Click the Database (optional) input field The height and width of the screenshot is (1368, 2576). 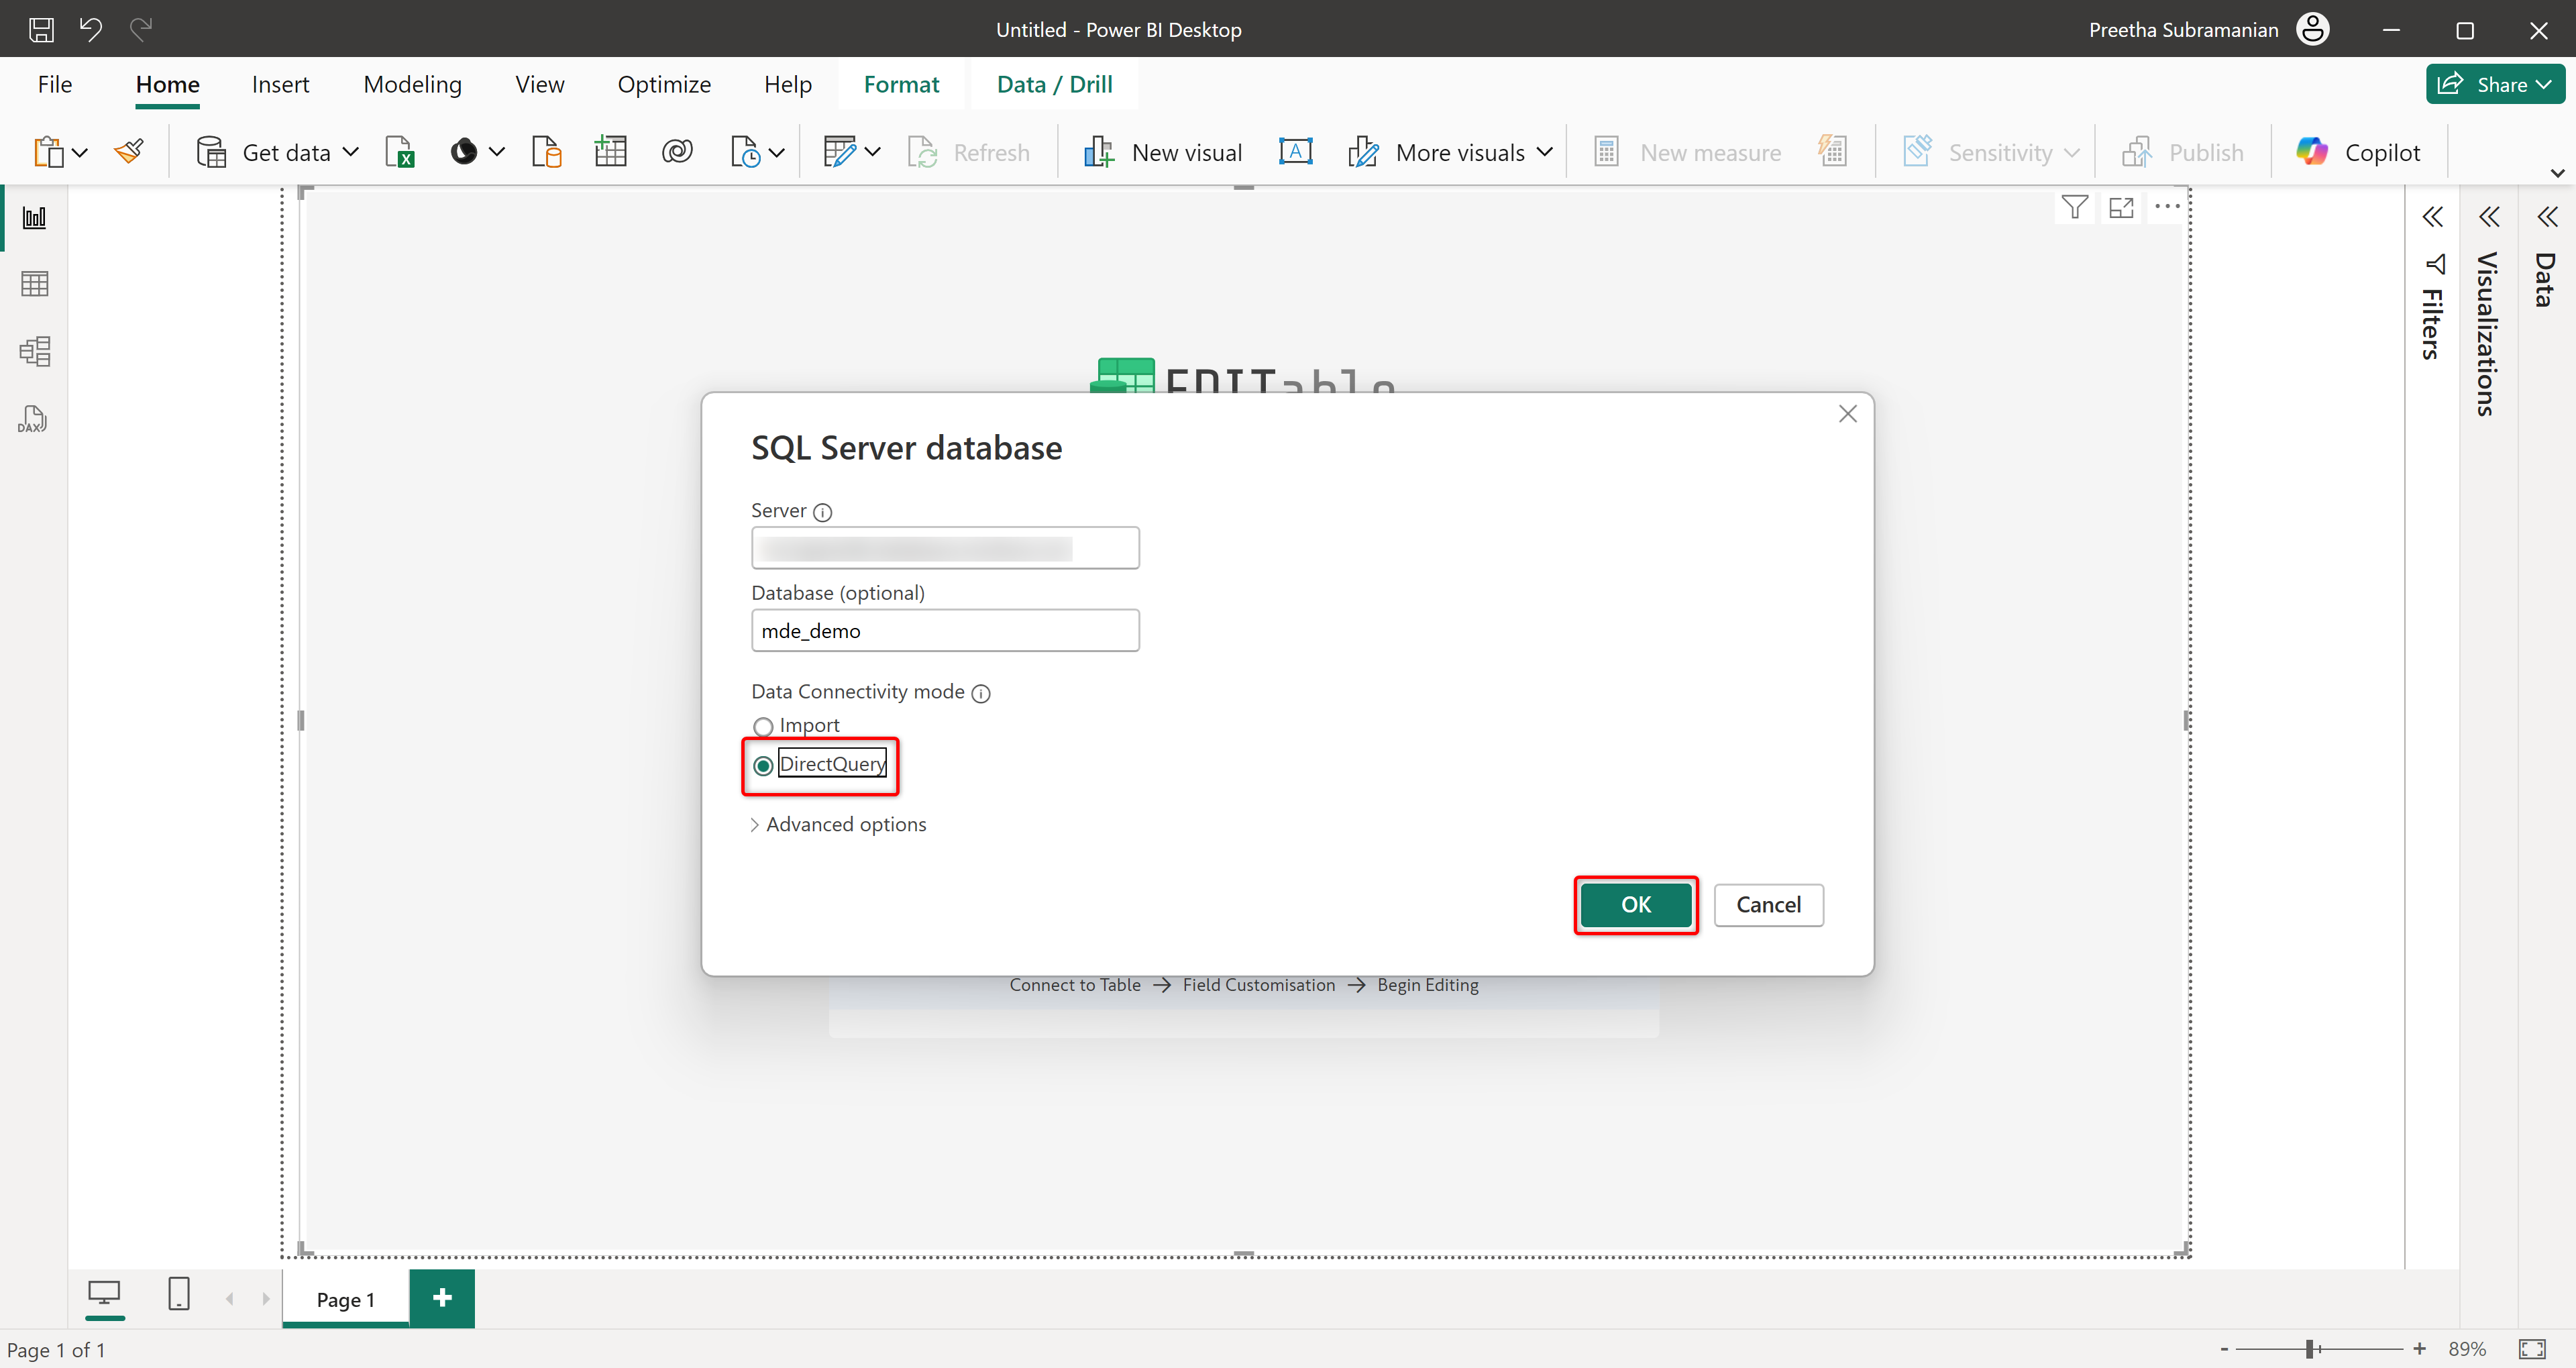click(944, 630)
